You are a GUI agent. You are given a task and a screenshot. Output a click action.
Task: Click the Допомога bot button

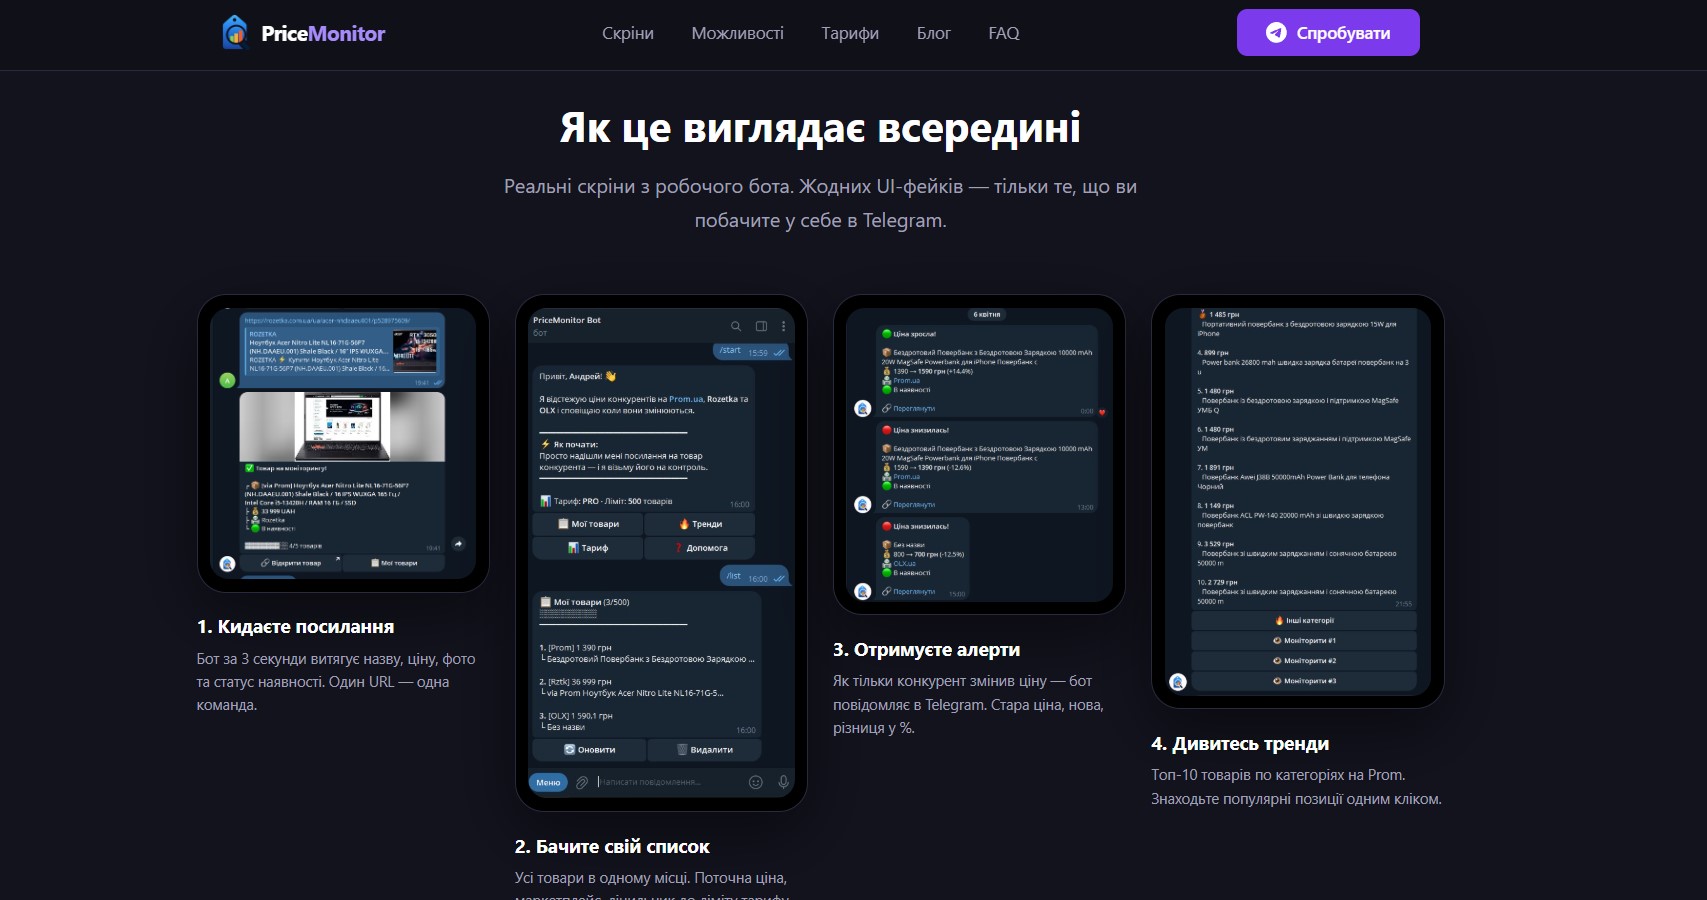point(700,548)
